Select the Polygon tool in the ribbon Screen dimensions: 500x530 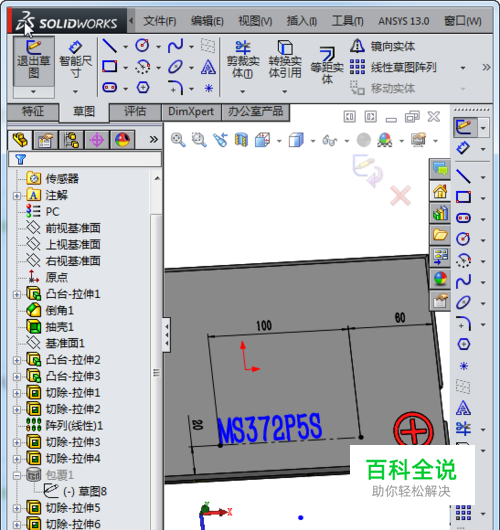point(143,88)
